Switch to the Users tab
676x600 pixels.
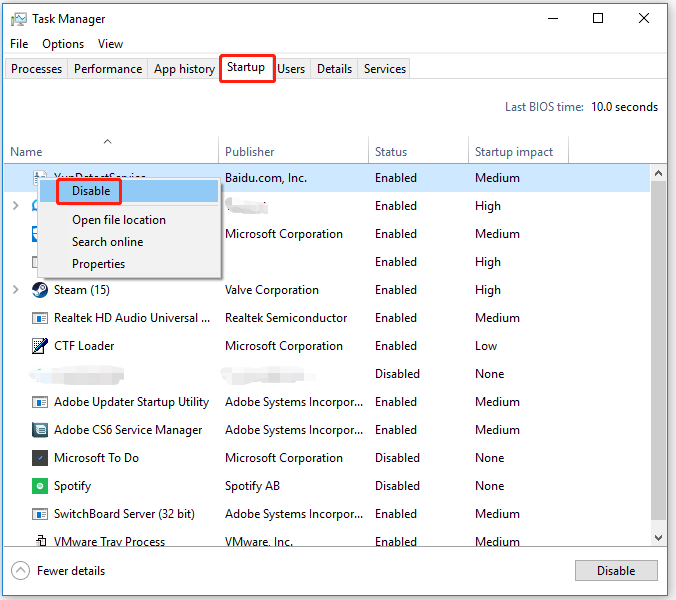[x=291, y=69]
